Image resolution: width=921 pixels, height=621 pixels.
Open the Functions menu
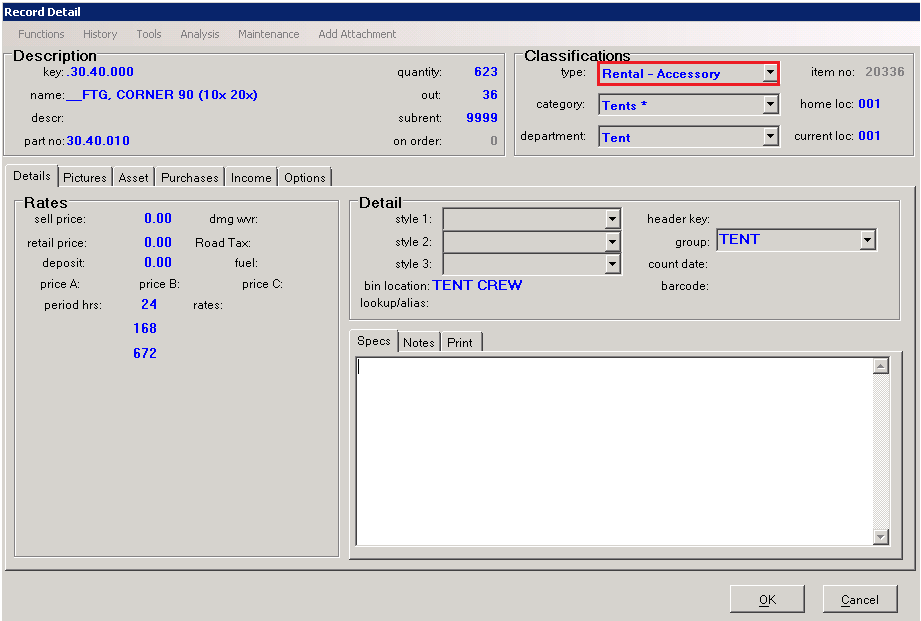coord(41,34)
